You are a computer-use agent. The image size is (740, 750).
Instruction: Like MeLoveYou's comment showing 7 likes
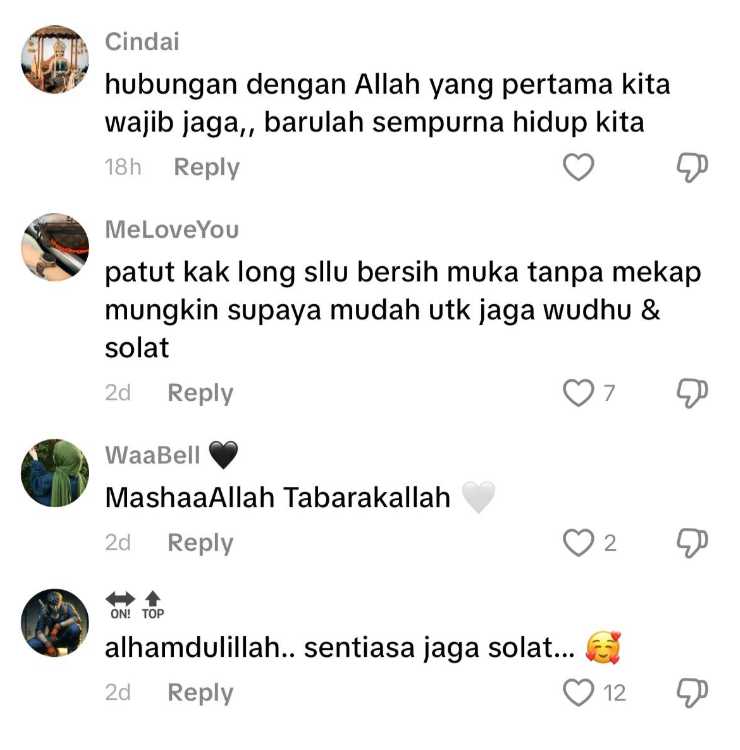(x=578, y=393)
